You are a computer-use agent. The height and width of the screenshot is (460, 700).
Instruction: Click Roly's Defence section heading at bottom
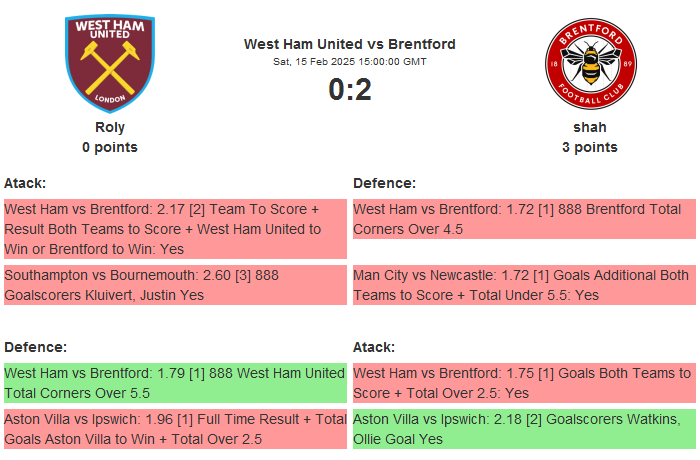pos(35,347)
